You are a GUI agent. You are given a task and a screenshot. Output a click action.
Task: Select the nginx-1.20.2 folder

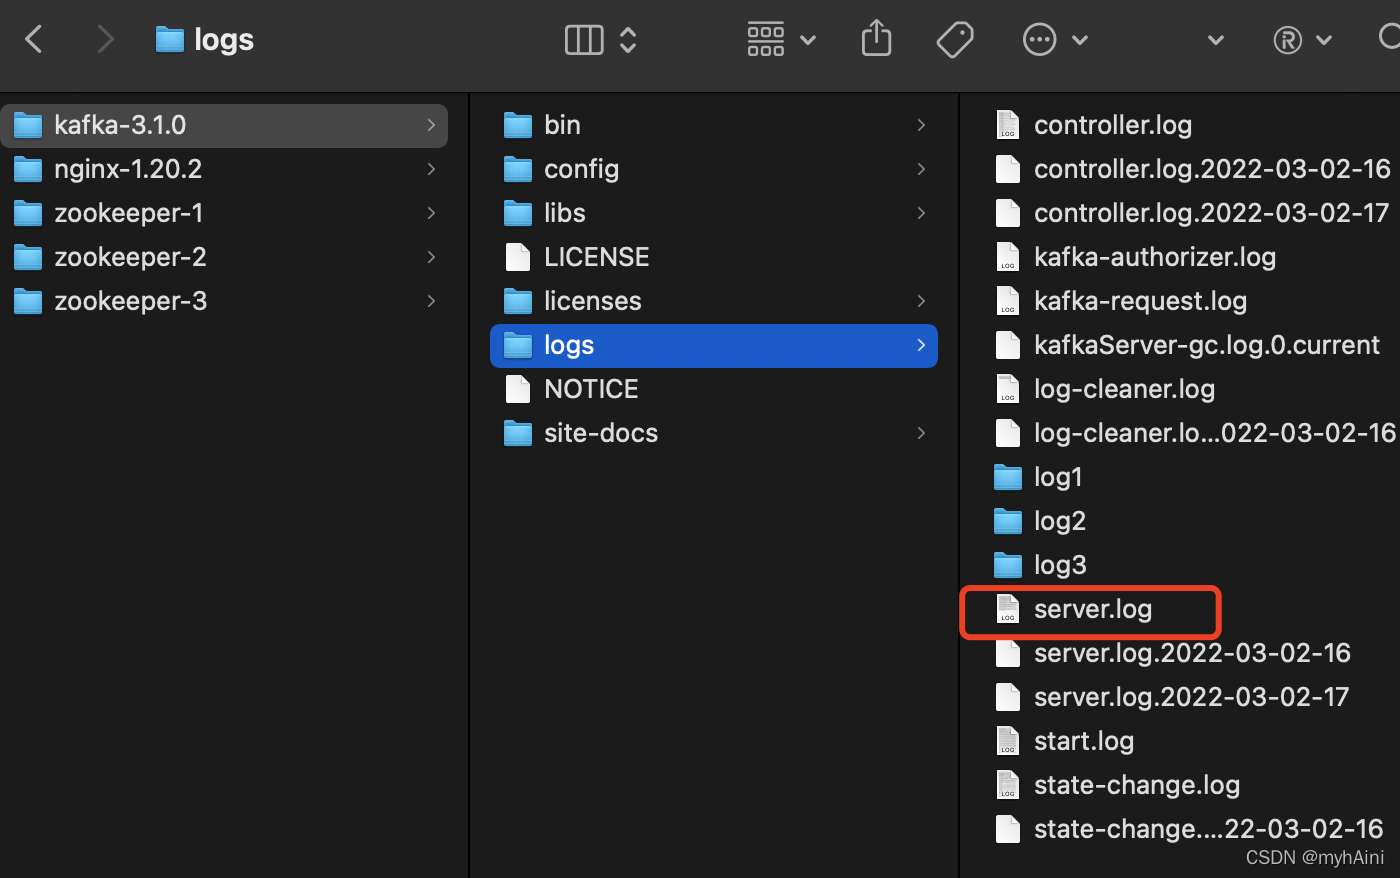point(224,169)
